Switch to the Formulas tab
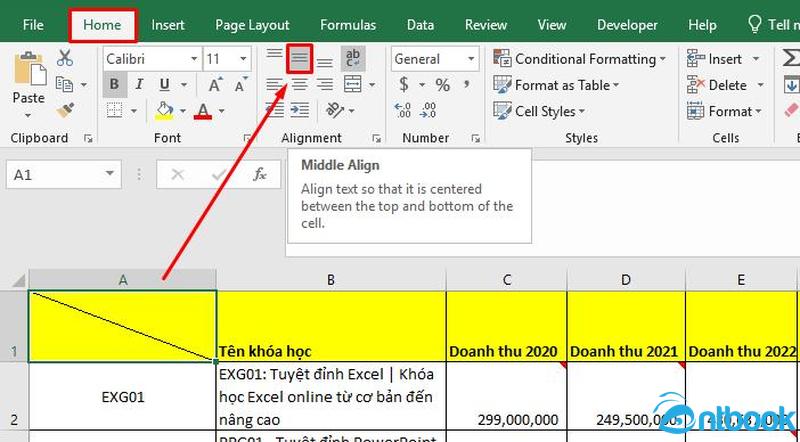 (348, 25)
